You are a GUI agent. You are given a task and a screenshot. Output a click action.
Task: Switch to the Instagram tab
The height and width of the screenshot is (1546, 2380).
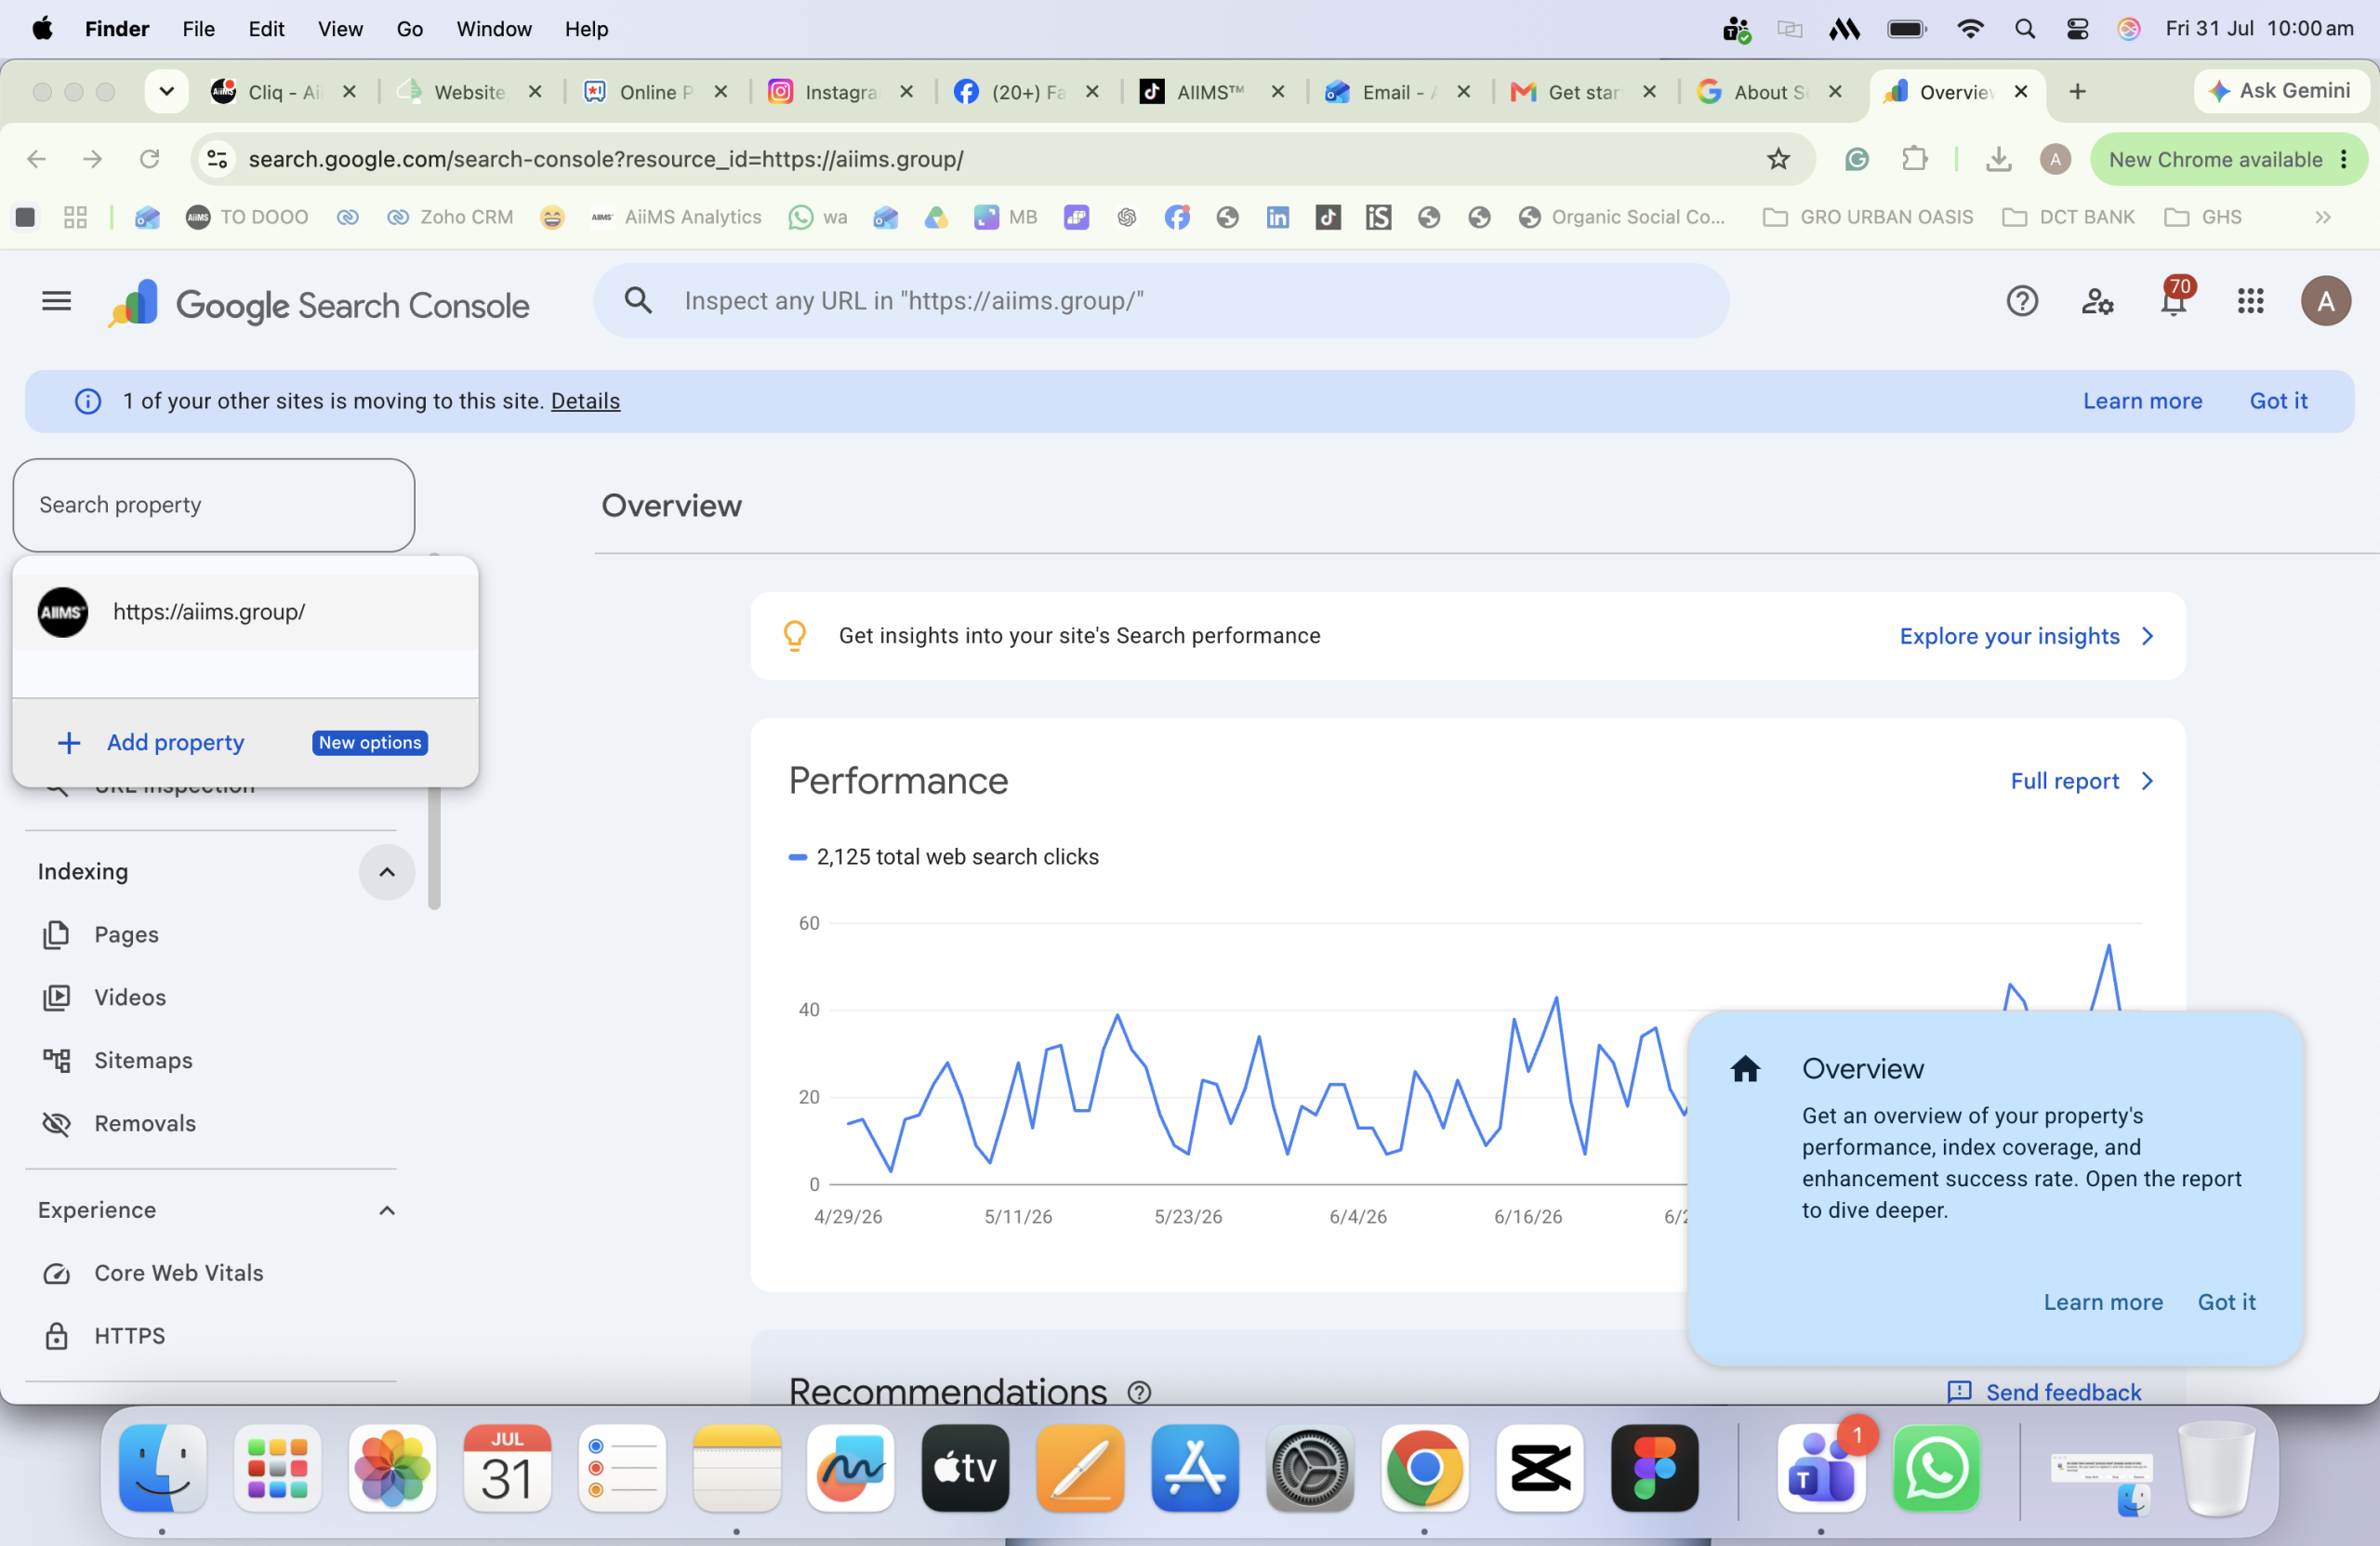[840, 92]
